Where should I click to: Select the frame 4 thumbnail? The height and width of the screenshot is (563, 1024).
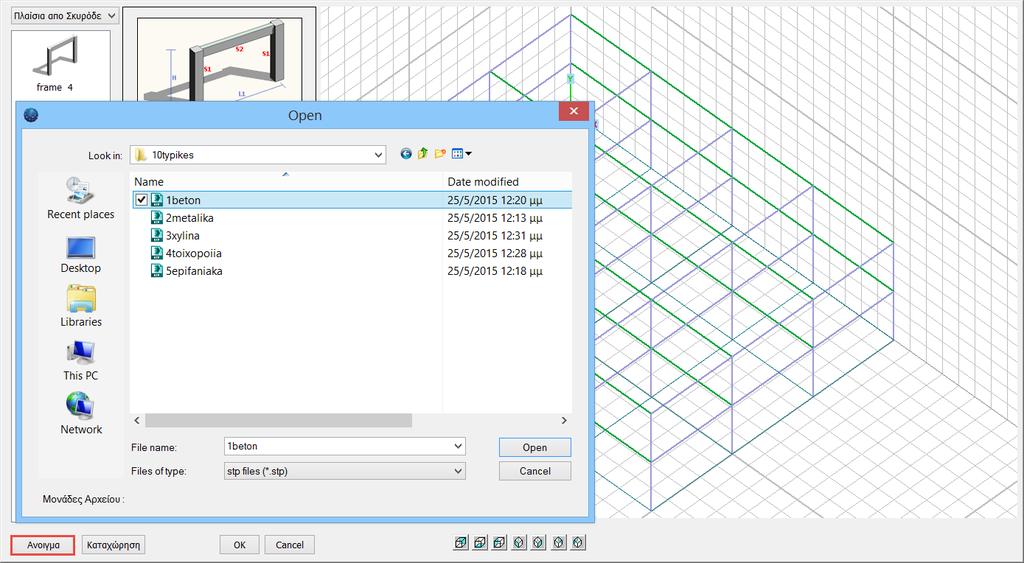pyautogui.click(x=55, y=64)
